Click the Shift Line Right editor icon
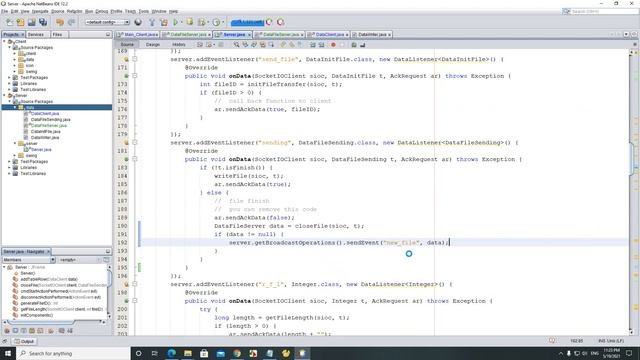 click(322, 44)
